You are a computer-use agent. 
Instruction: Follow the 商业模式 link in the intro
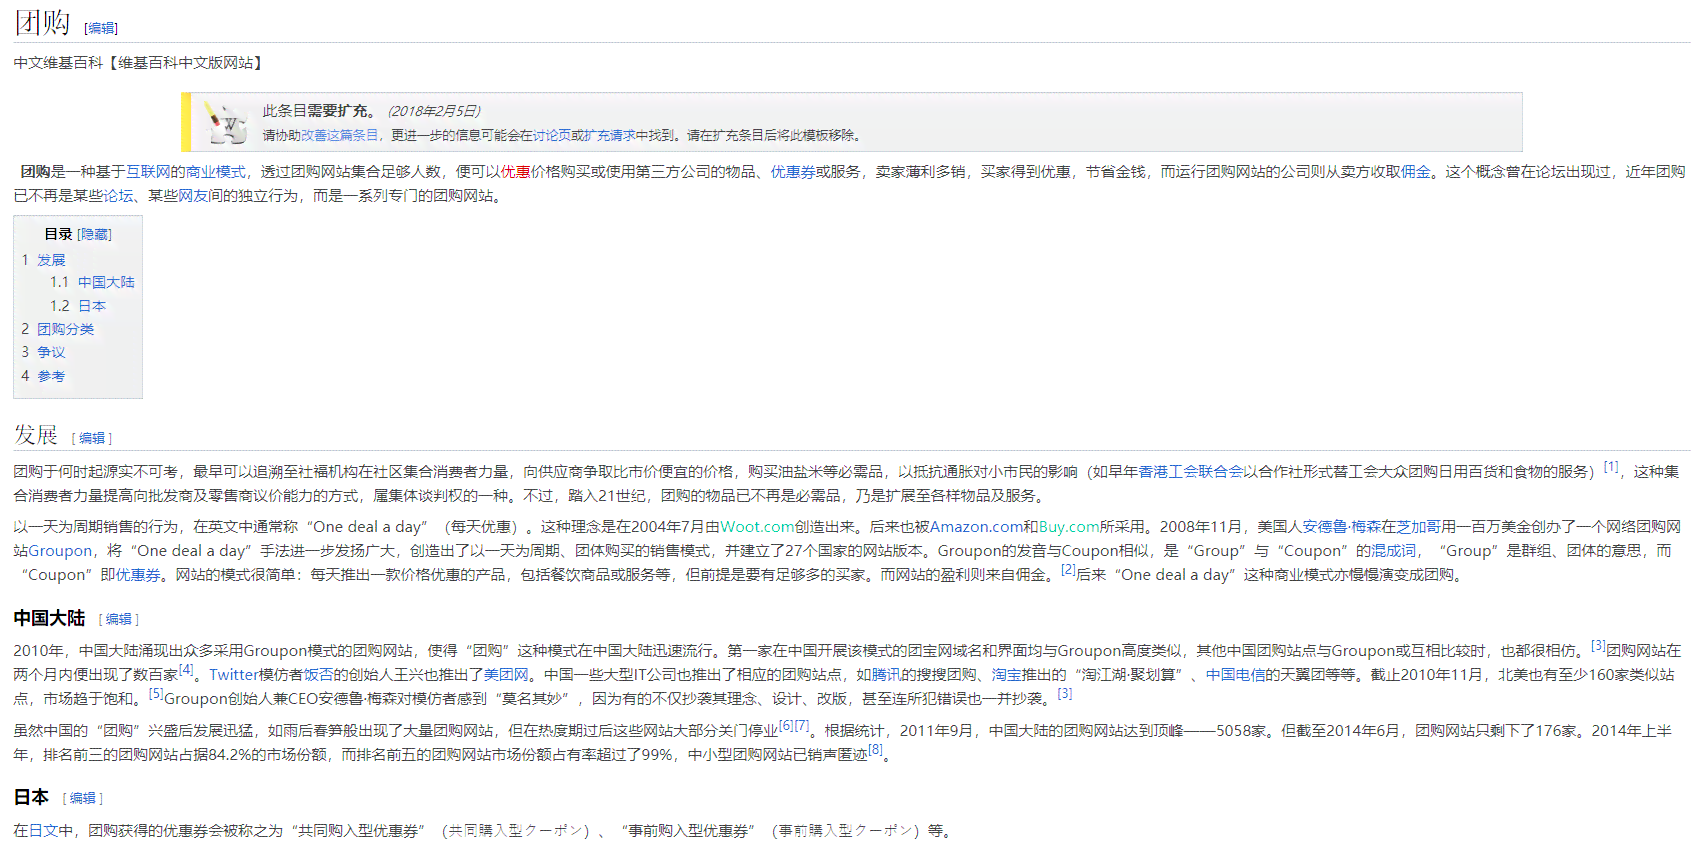point(215,172)
